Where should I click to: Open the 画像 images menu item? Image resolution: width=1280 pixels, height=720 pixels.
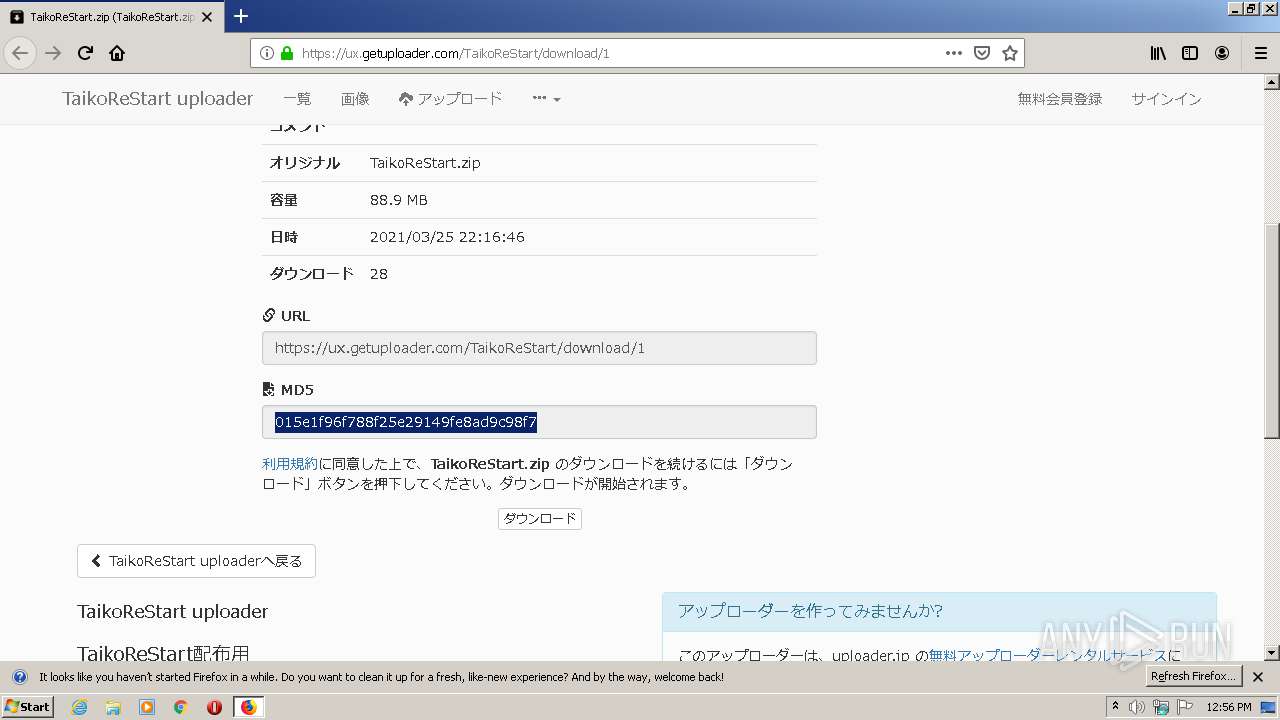355,99
